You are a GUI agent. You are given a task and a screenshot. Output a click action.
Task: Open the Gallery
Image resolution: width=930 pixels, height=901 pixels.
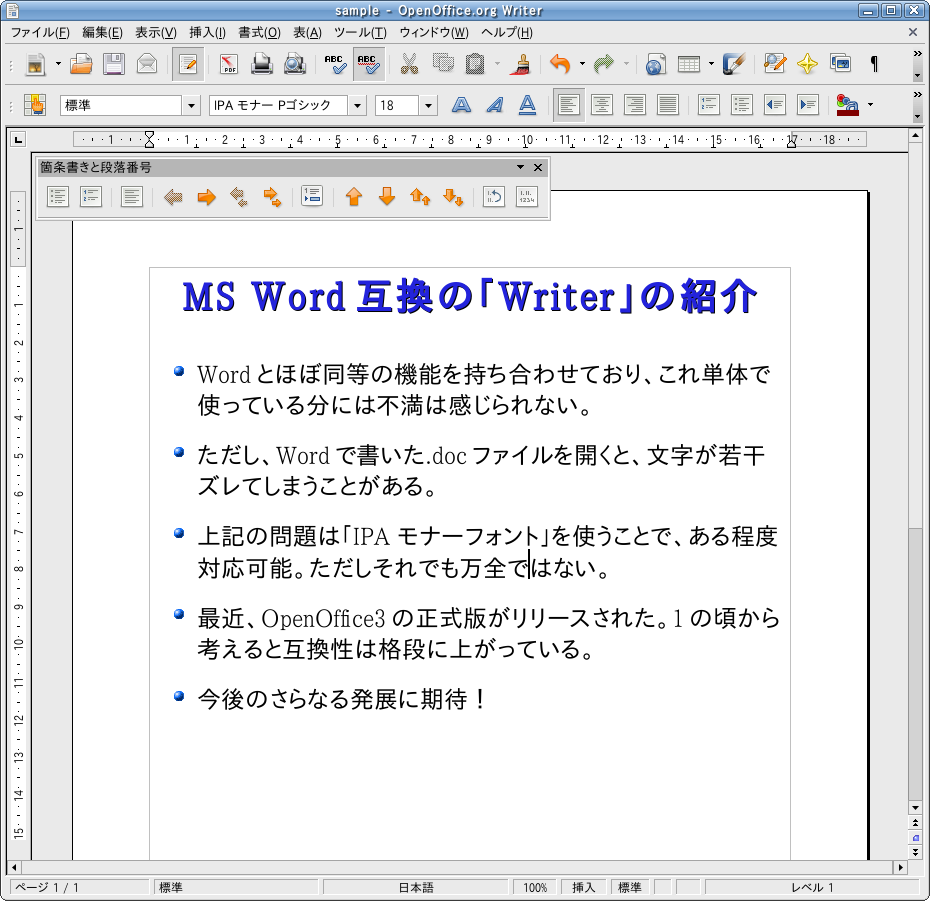[840, 63]
